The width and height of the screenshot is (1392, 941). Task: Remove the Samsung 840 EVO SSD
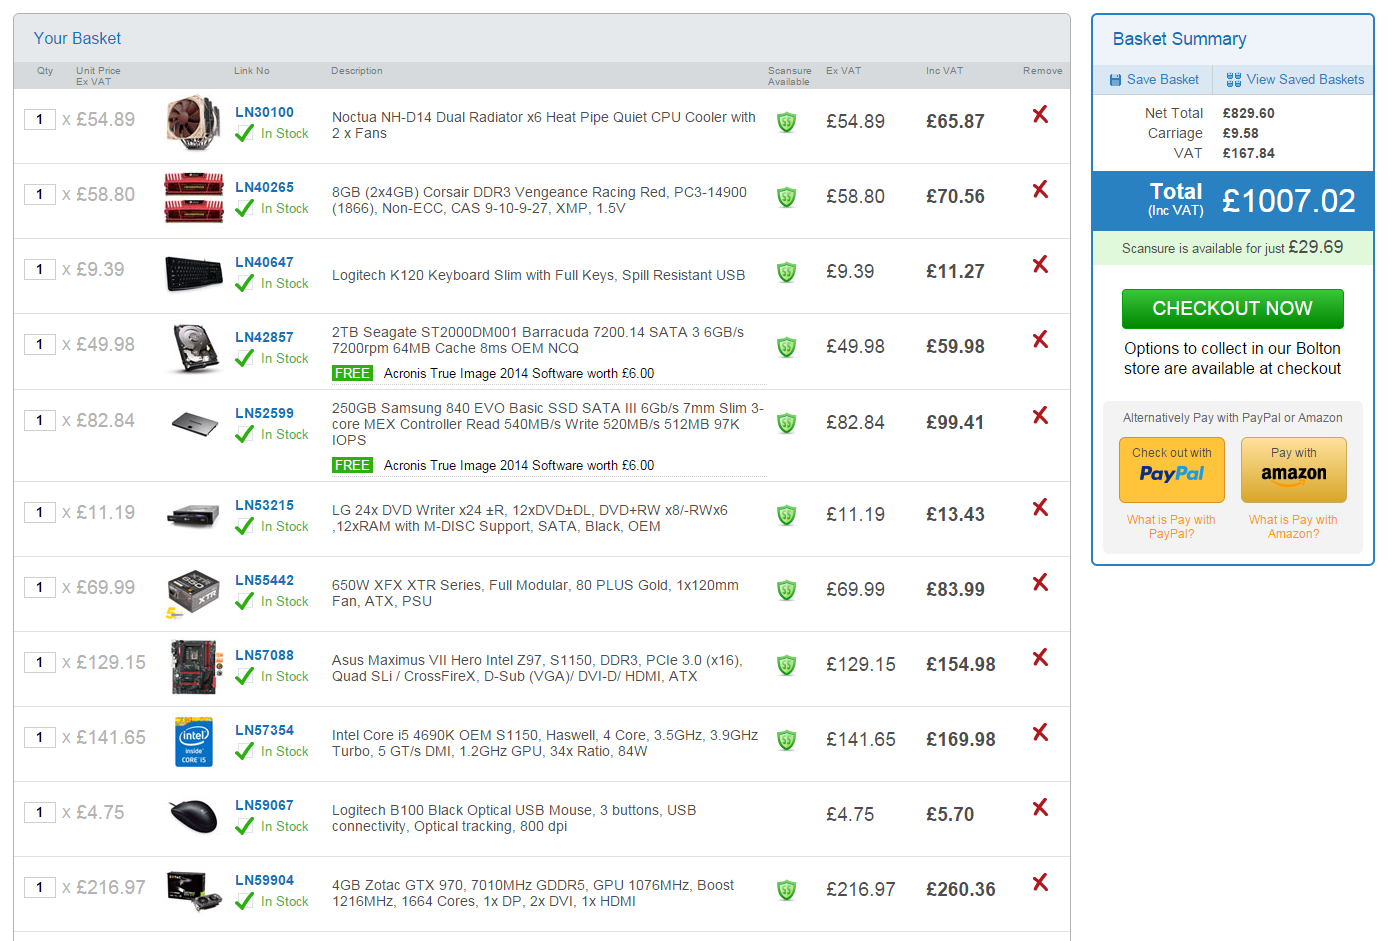click(1040, 416)
